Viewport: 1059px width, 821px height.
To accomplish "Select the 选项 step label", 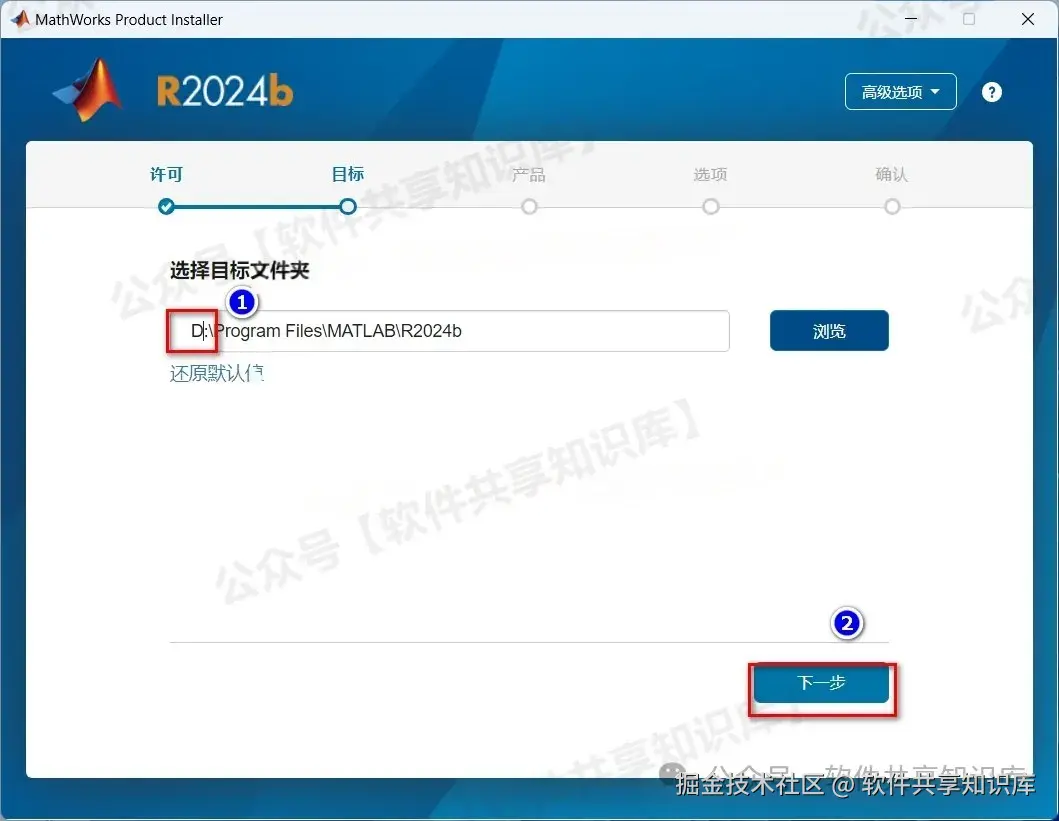I will click(711, 175).
